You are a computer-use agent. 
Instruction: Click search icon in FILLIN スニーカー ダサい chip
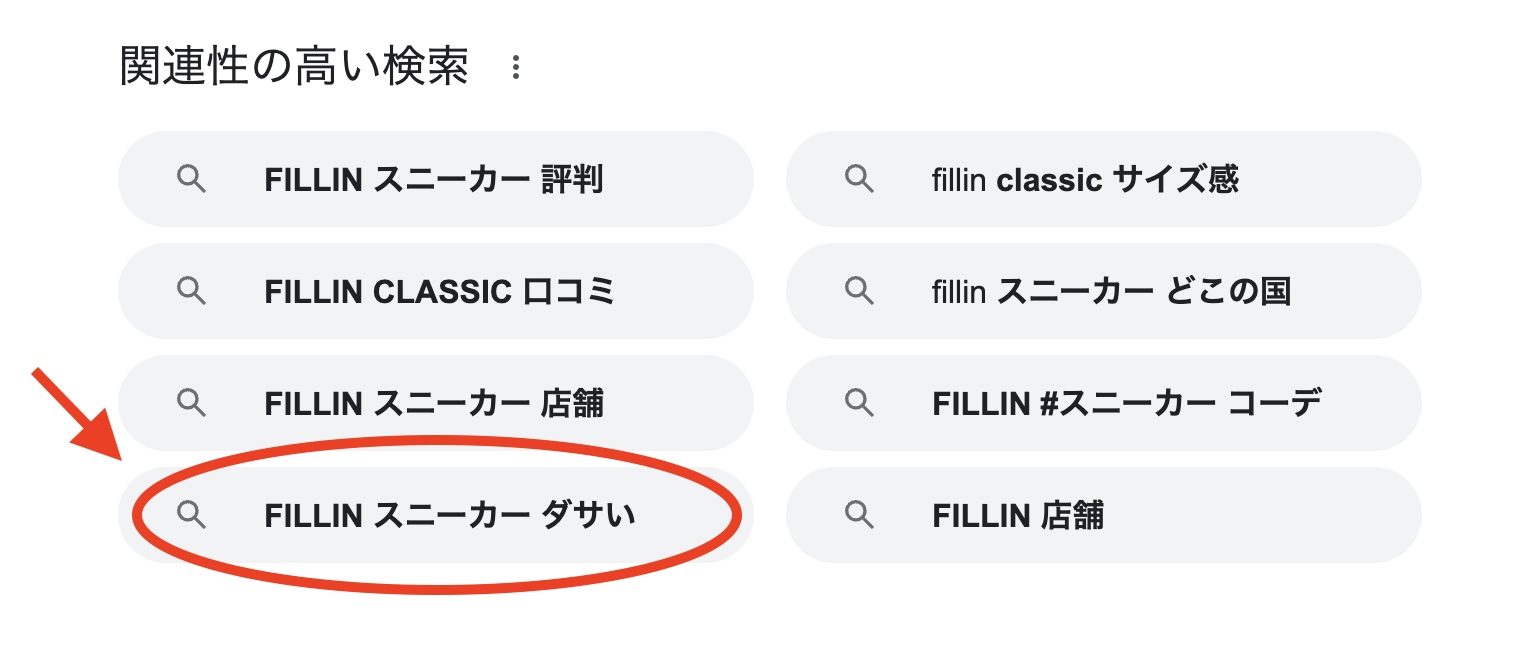[x=191, y=515]
